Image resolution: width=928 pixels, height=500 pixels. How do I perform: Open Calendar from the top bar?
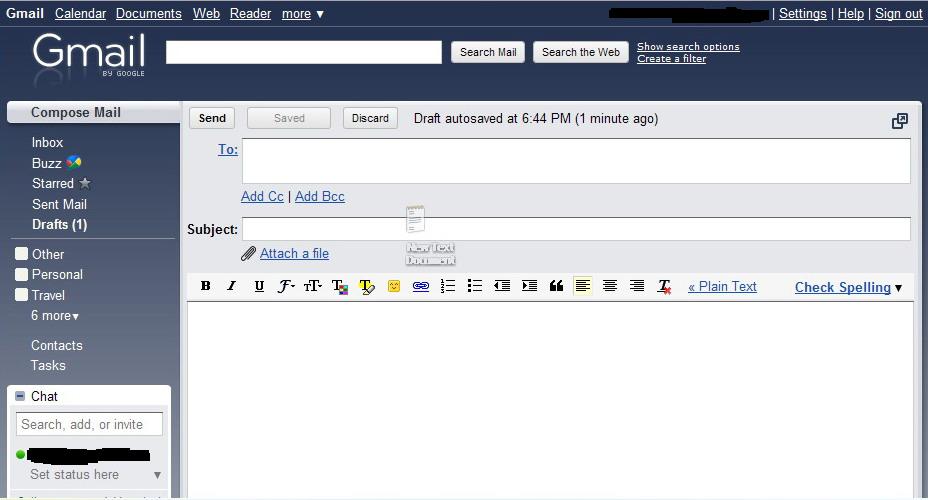click(x=80, y=14)
